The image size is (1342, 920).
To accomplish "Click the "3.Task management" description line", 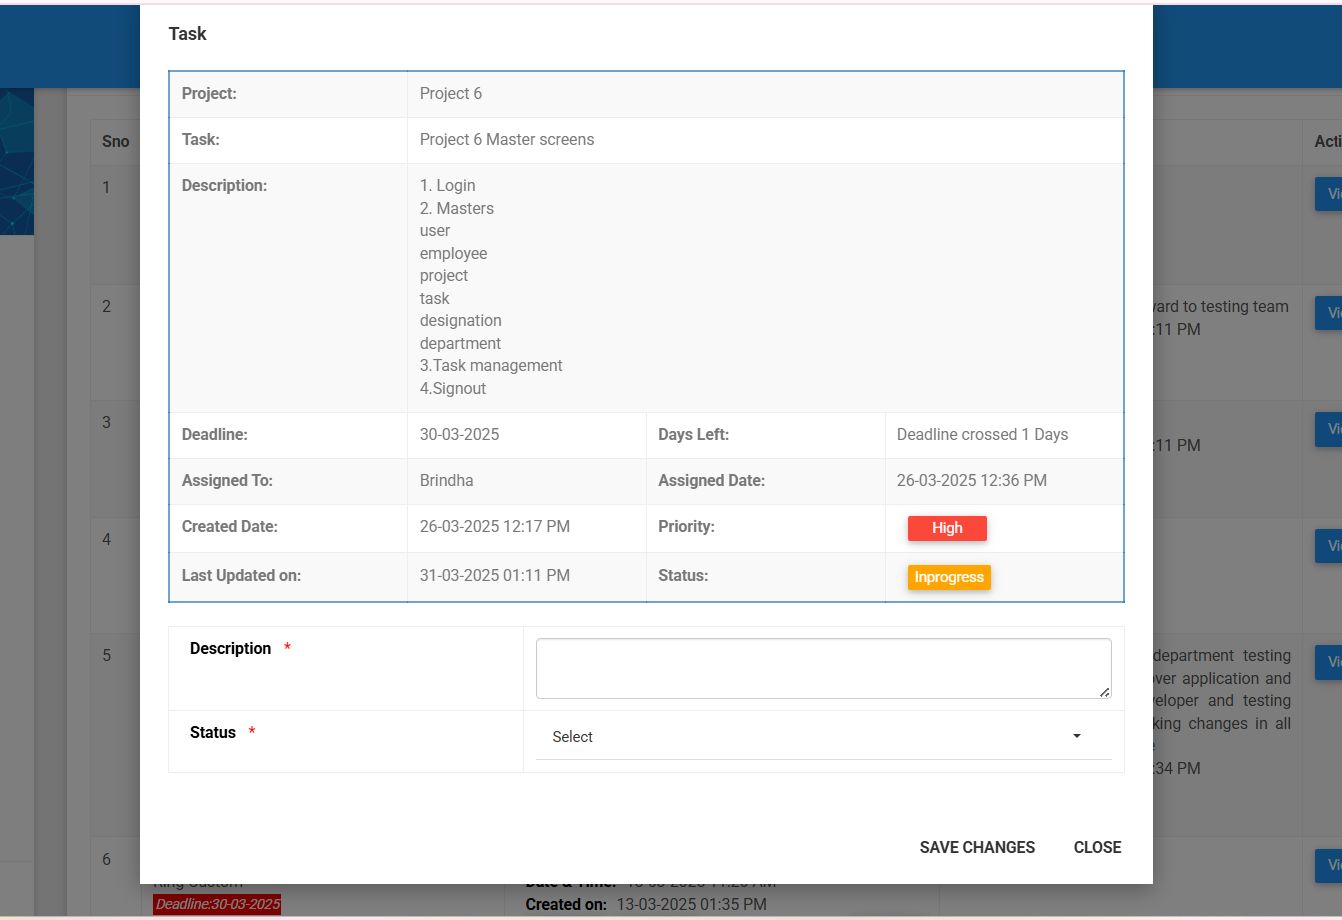I will coord(491,366).
